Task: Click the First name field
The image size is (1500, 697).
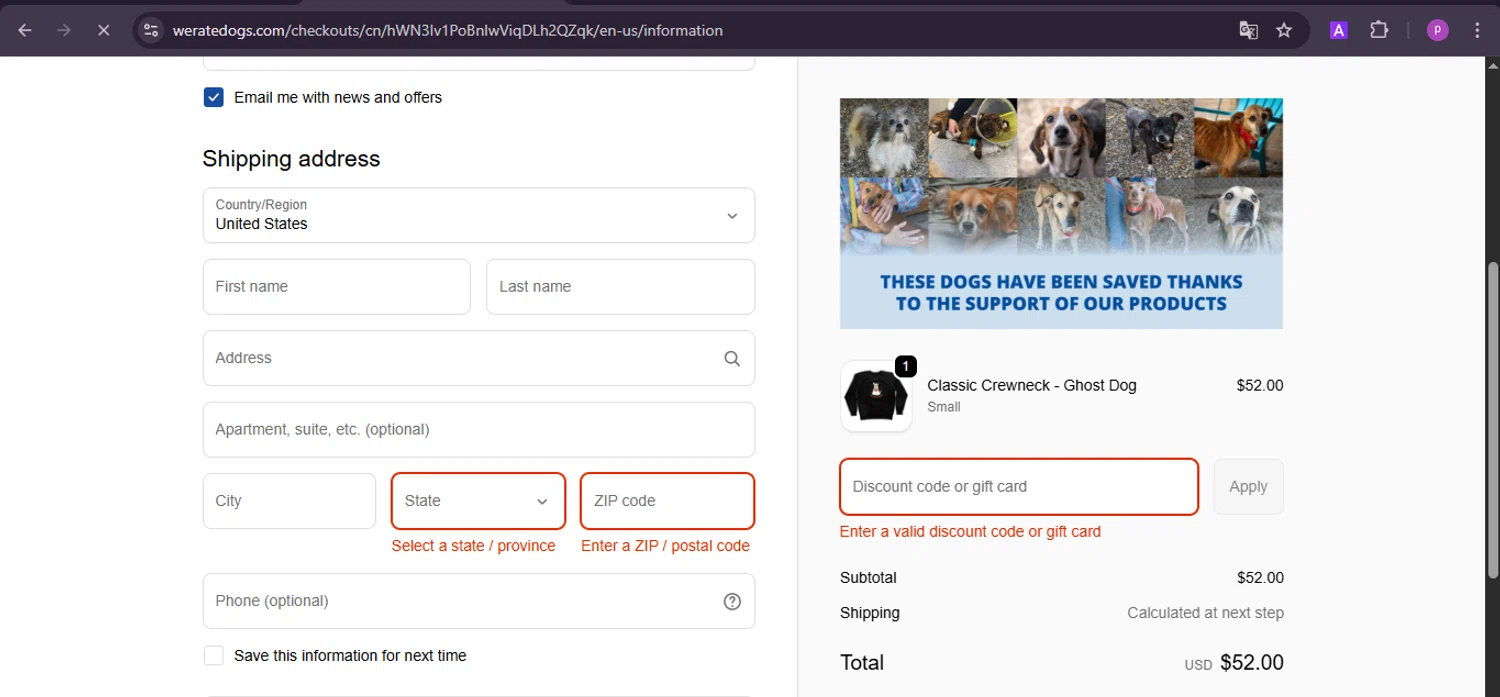Action: pyautogui.click(x=336, y=287)
